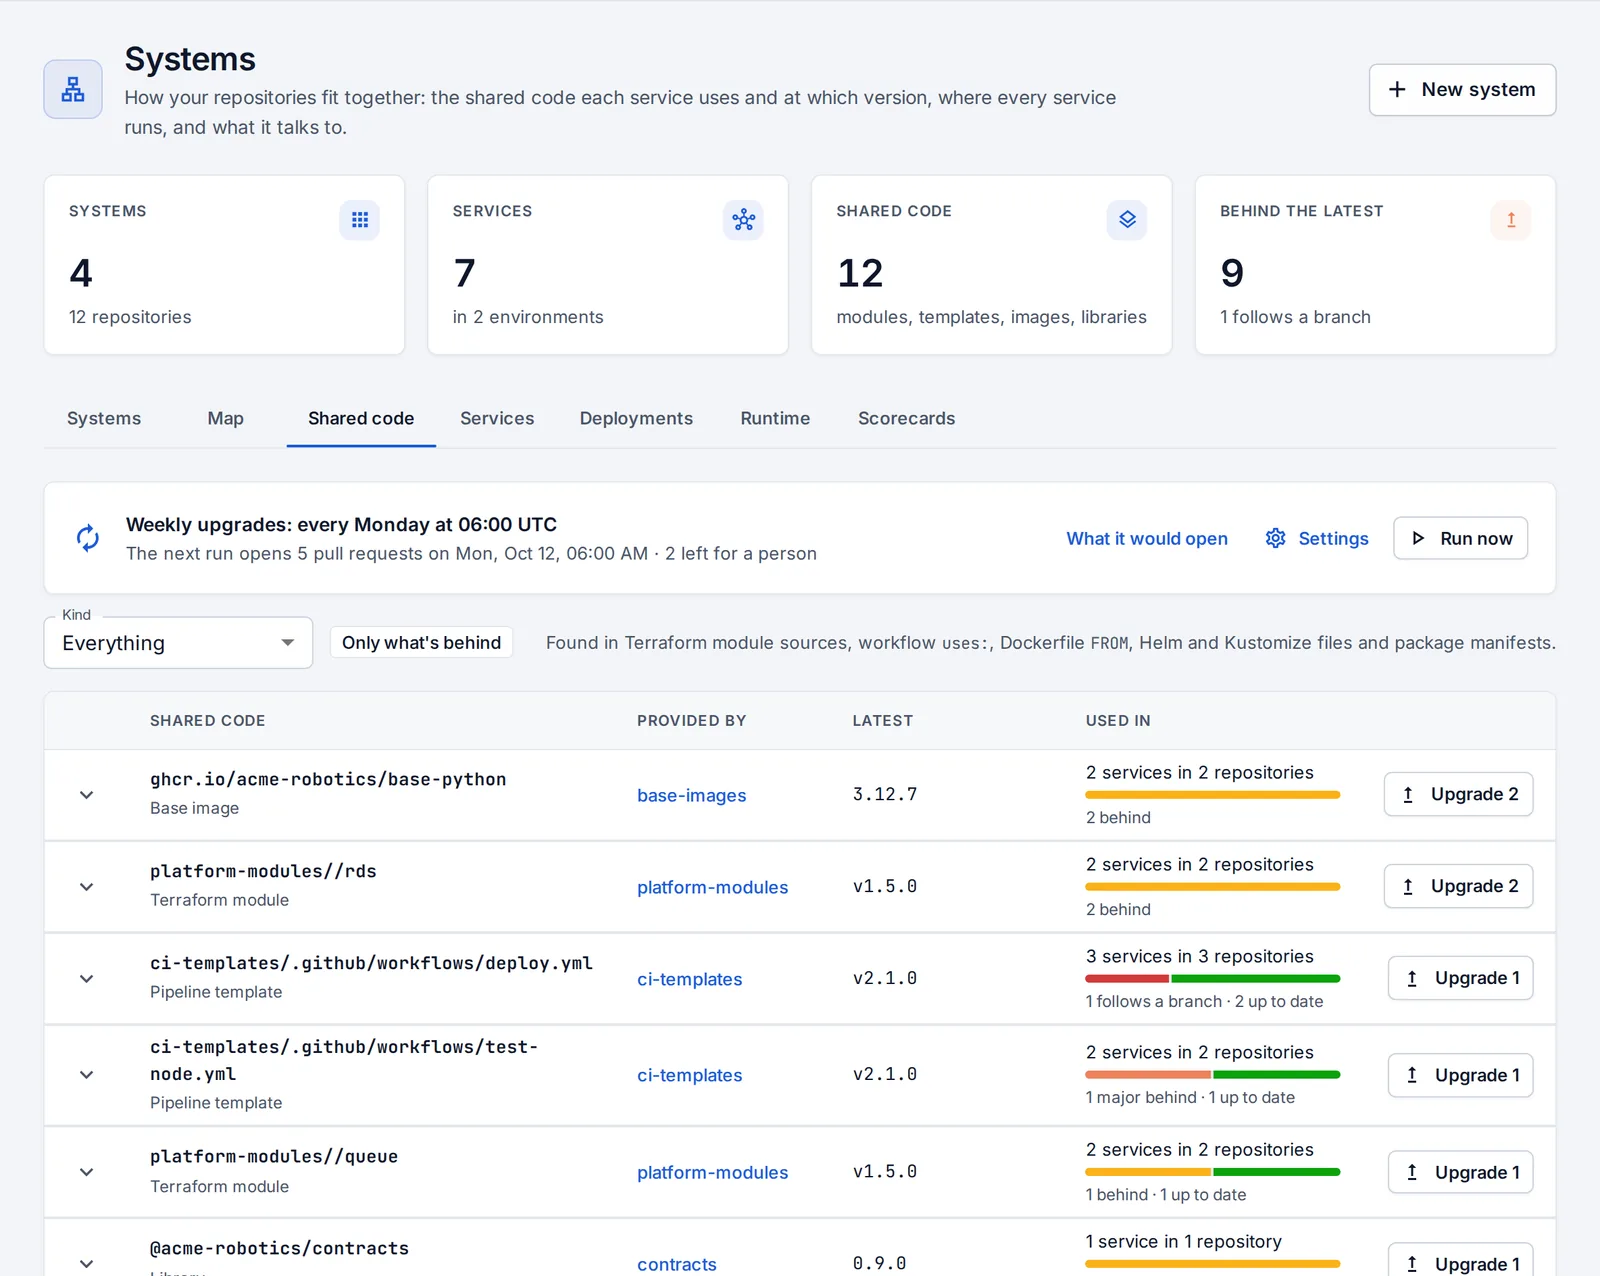The image size is (1600, 1276).
Task: Expand the base-python row
Action: [x=87, y=795]
